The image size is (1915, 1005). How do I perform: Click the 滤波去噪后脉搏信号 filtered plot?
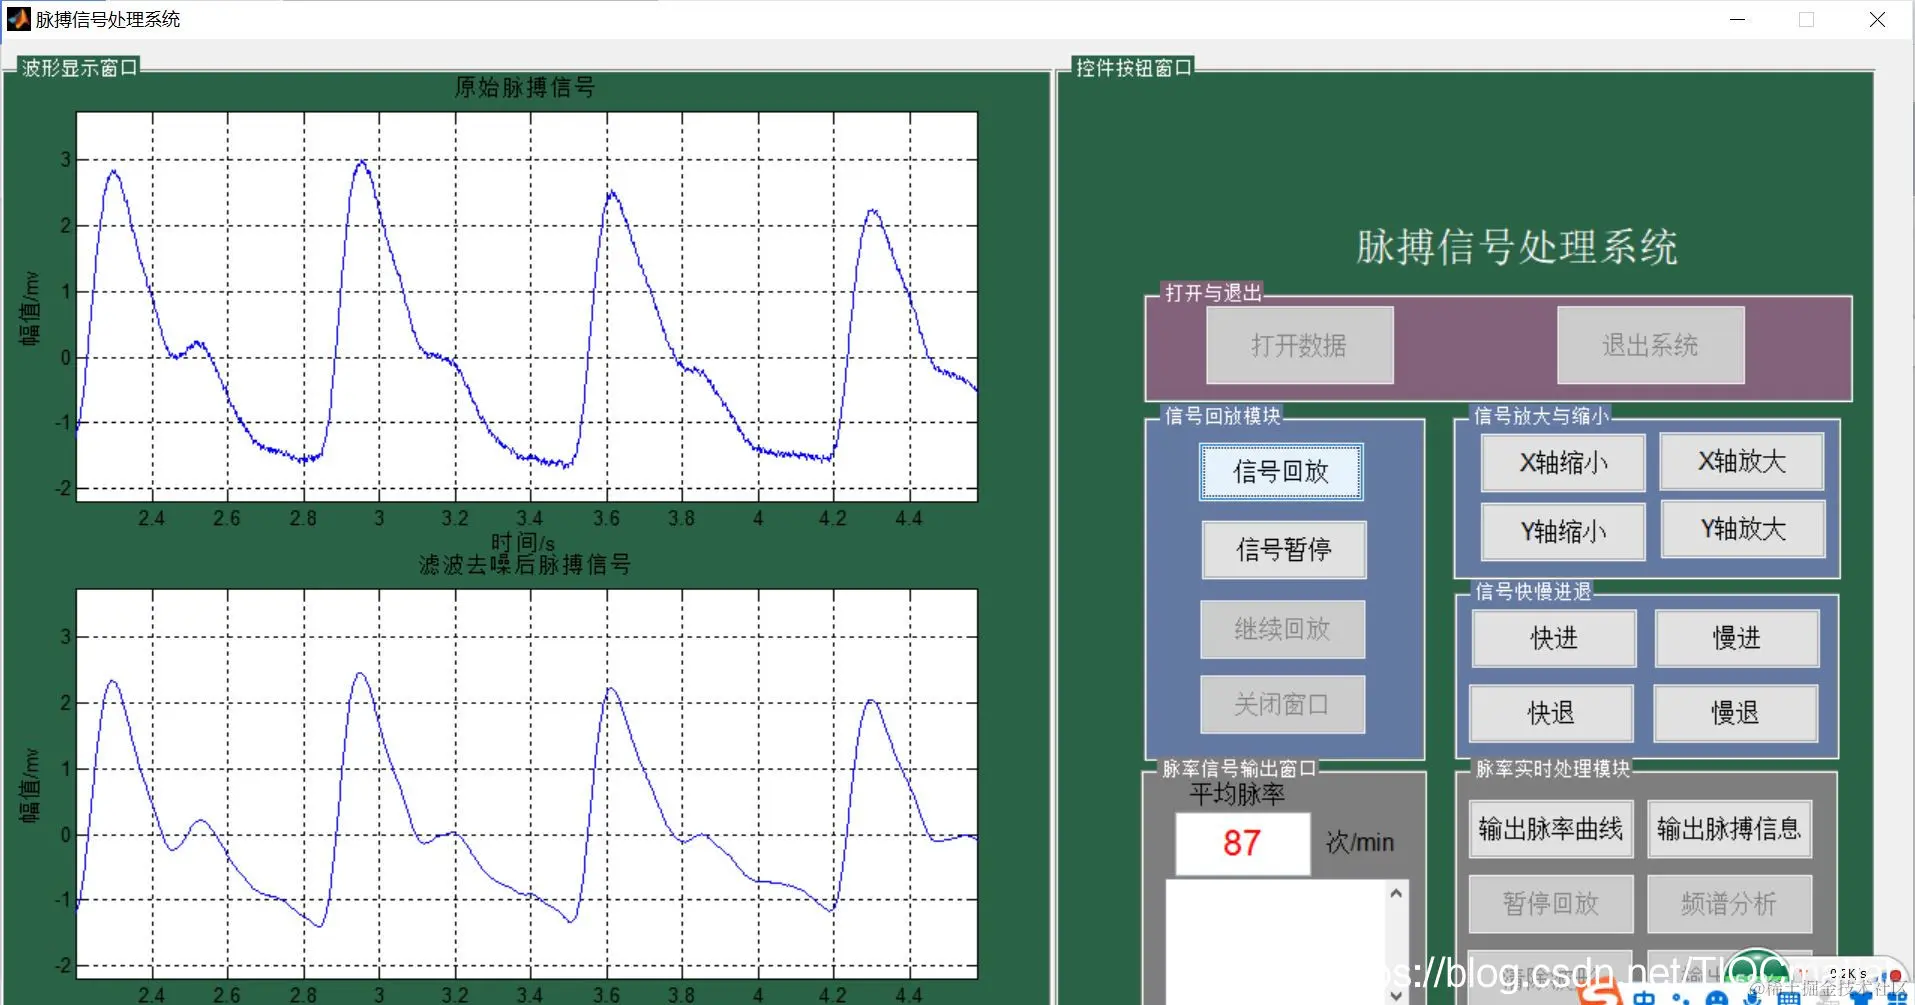[x=527, y=783]
